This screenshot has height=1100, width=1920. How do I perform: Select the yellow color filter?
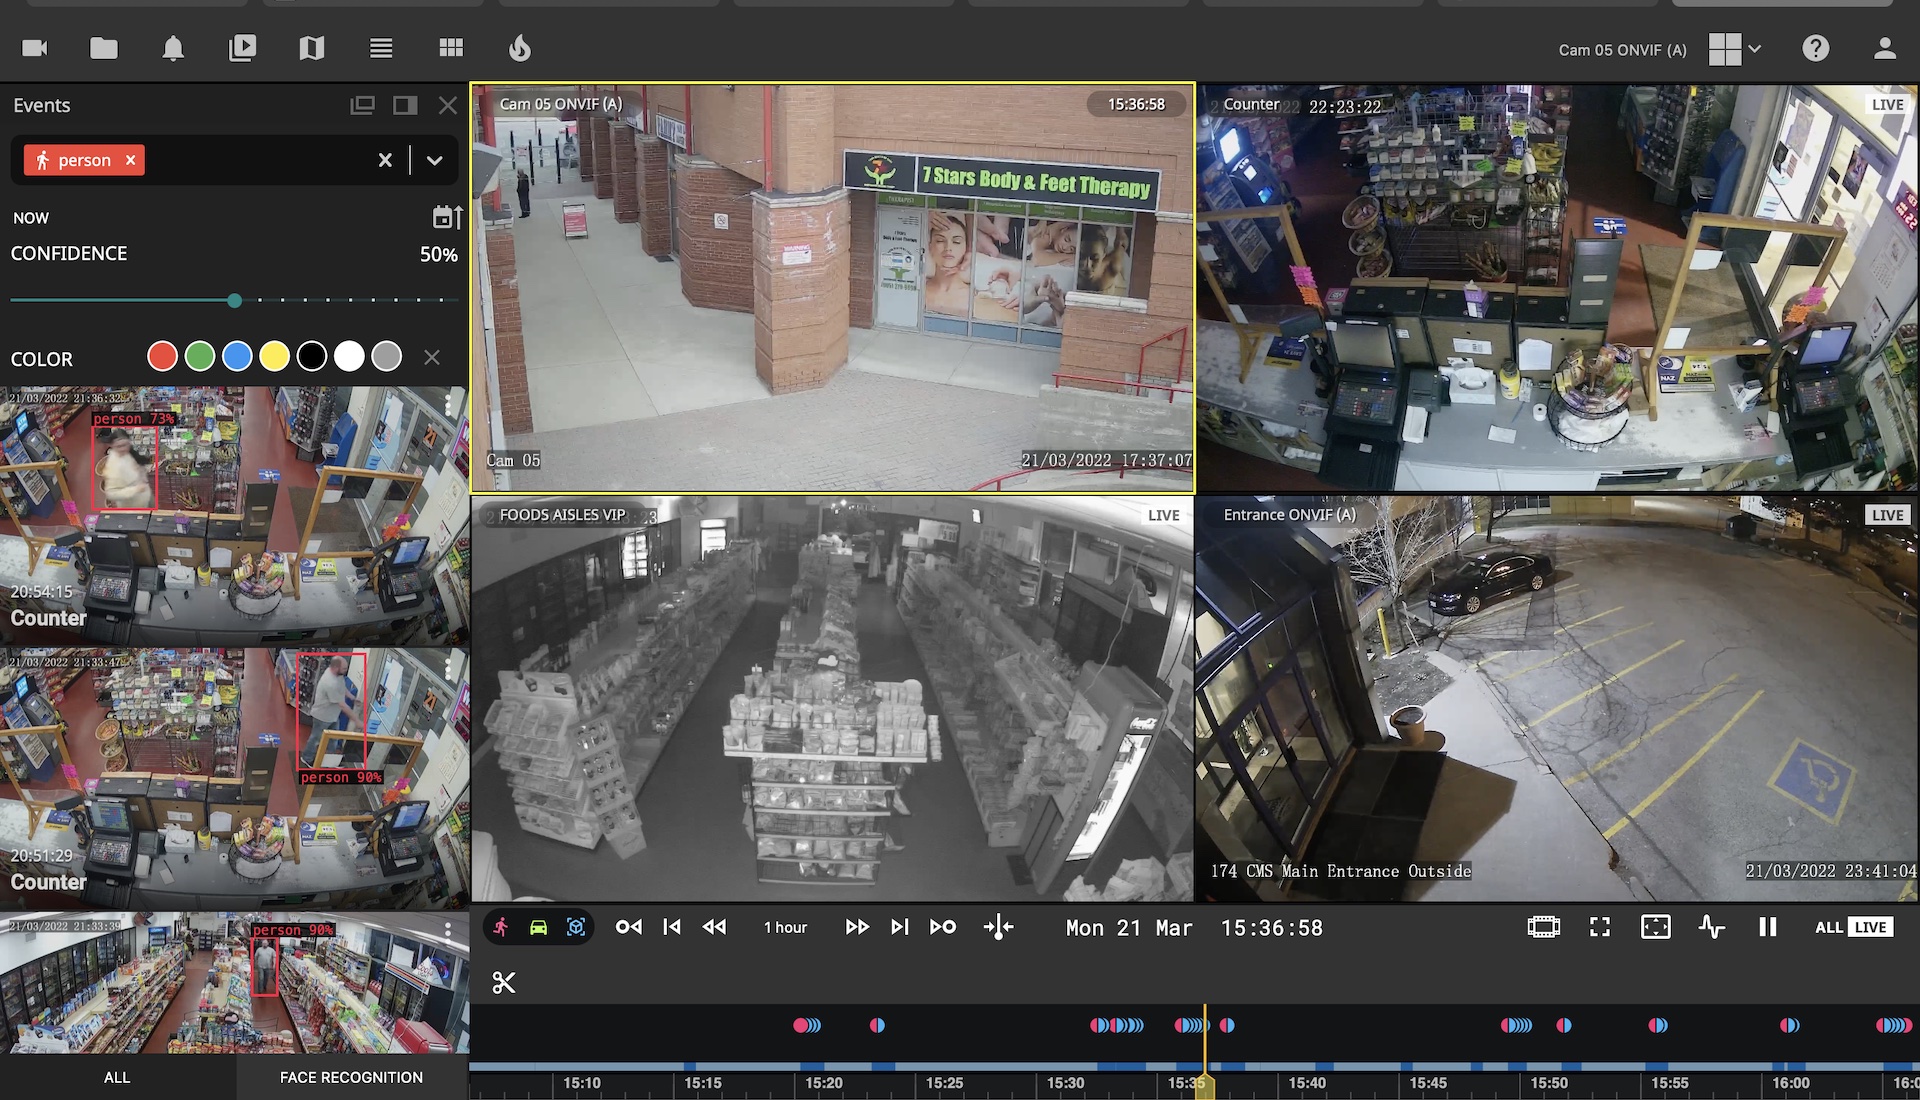(274, 356)
